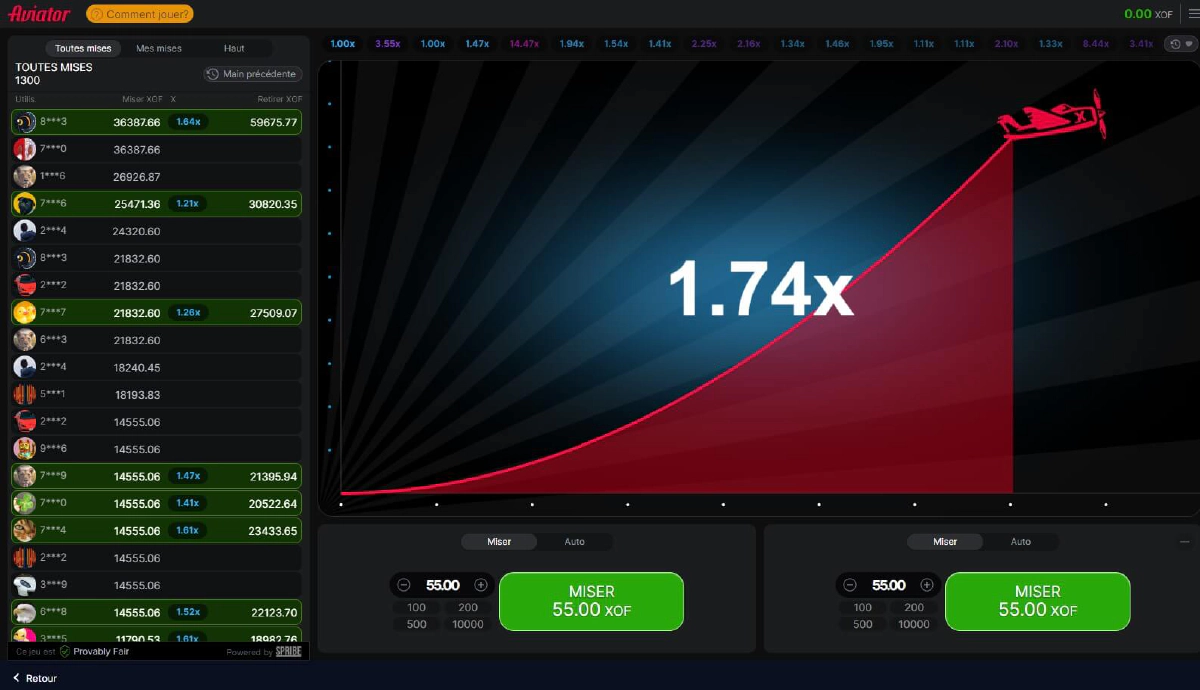Show Main précédente previous hand
The height and width of the screenshot is (690, 1200).
(x=253, y=74)
